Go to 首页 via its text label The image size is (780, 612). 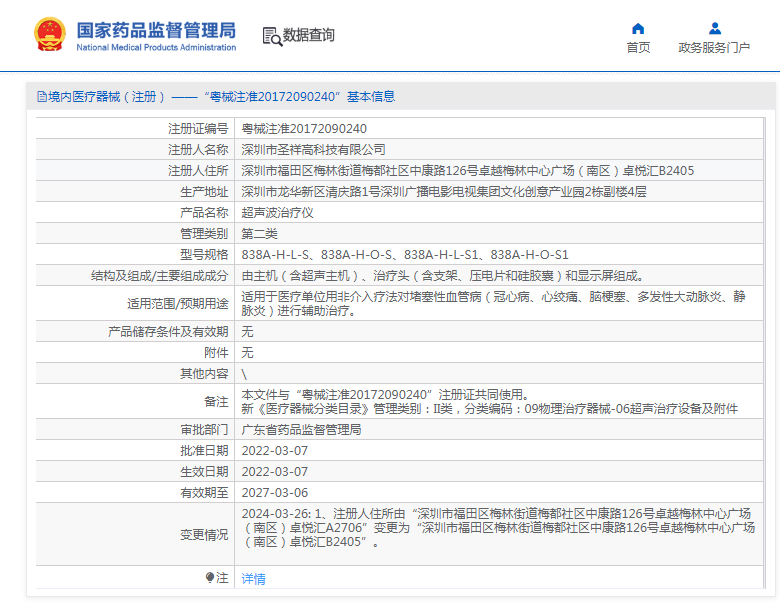pos(638,47)
